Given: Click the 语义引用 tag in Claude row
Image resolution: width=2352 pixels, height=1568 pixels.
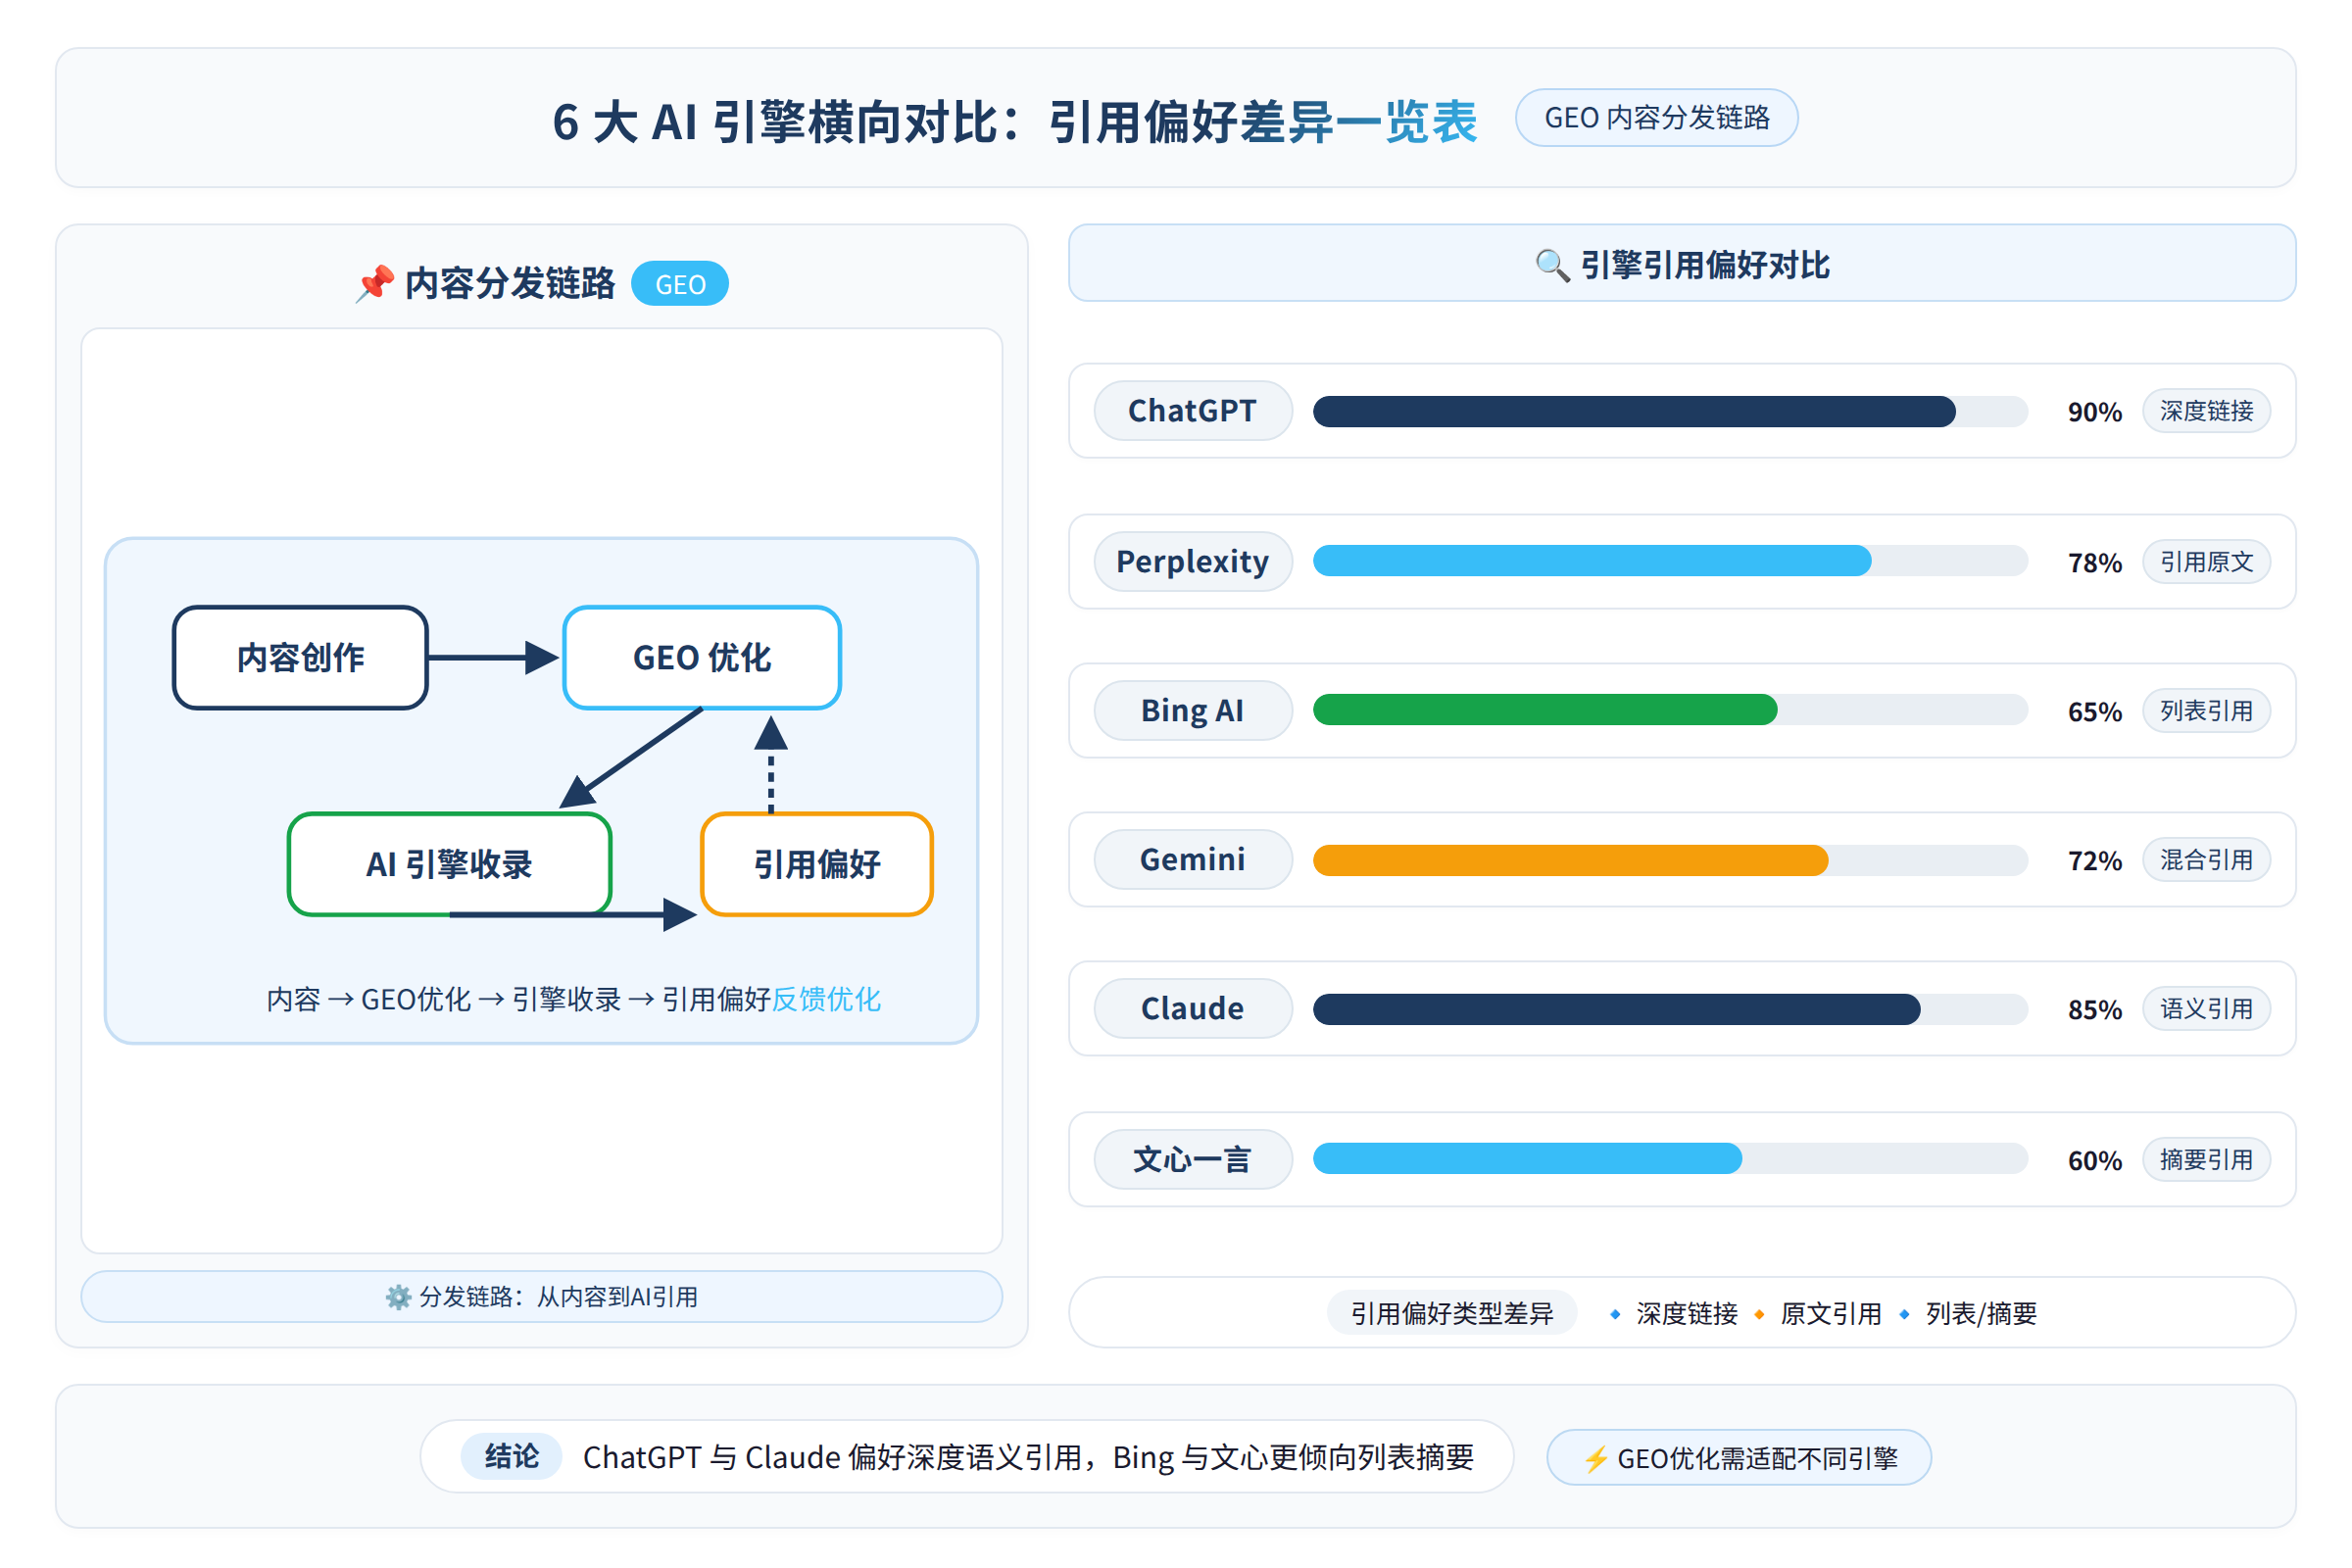Looking at the screenshot, I should tap(2206, 1009).
